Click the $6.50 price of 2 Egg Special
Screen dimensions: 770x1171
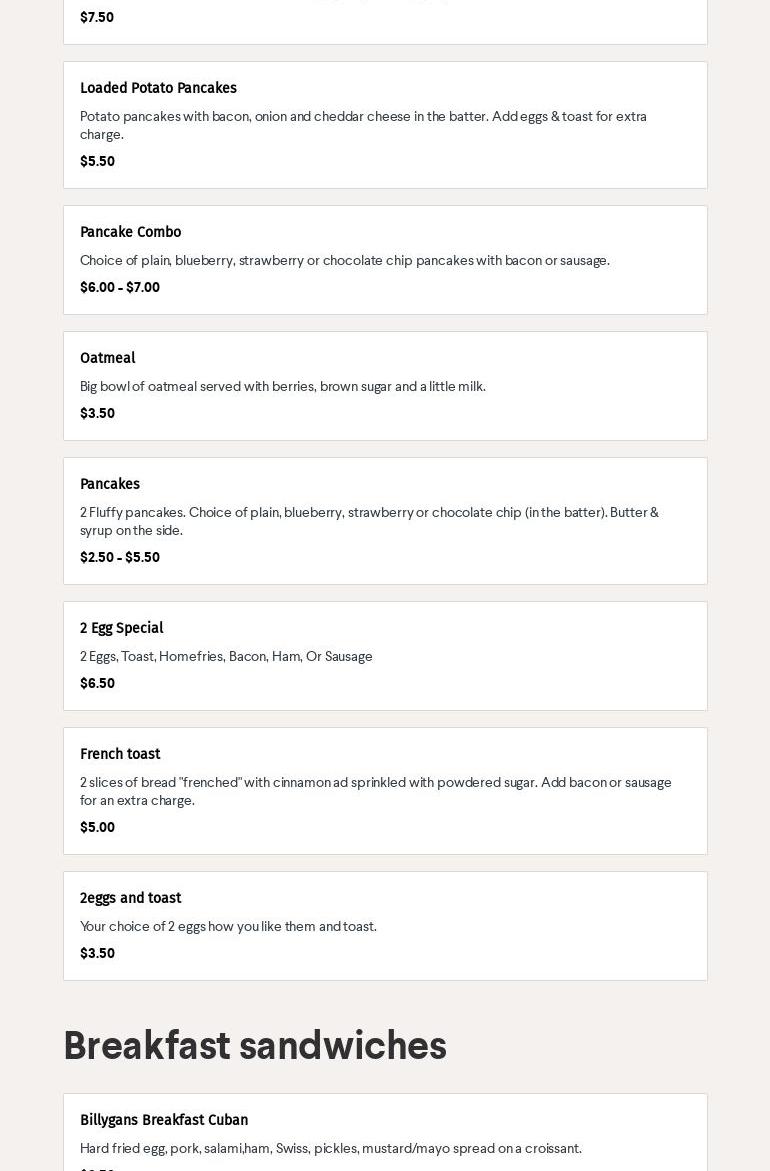pyautogui.click(x=97, y=683)
